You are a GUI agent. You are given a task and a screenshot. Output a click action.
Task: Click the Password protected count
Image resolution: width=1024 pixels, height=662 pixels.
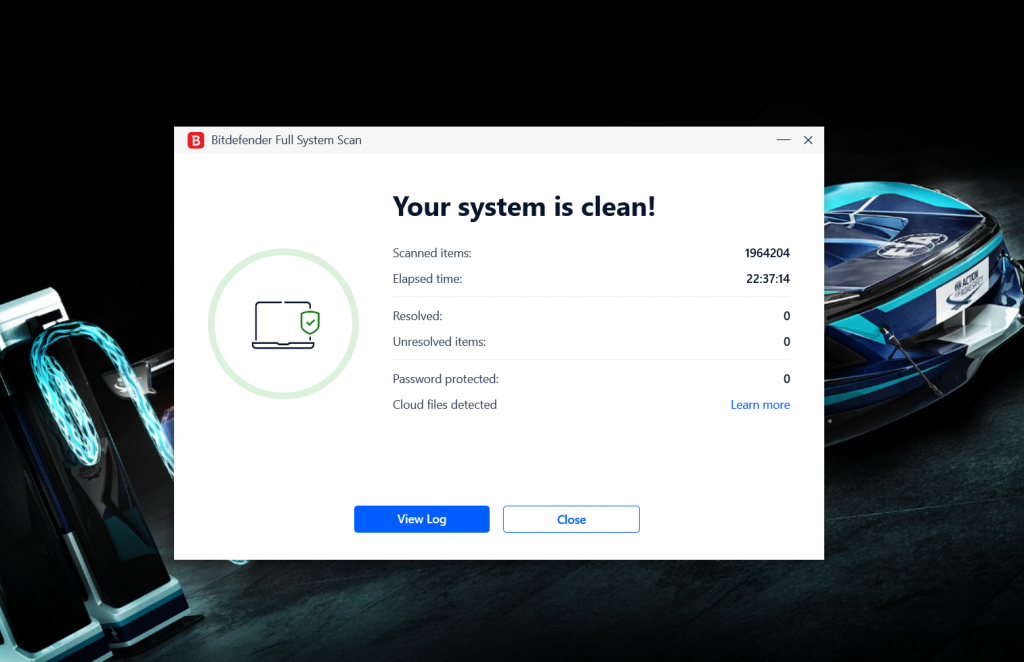coord(786,379)
